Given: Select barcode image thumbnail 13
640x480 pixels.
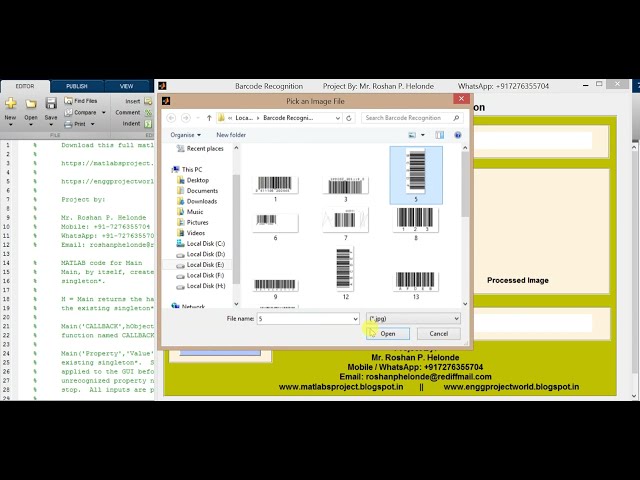Looking at the screenshot, I should click(x=416, y=282).
